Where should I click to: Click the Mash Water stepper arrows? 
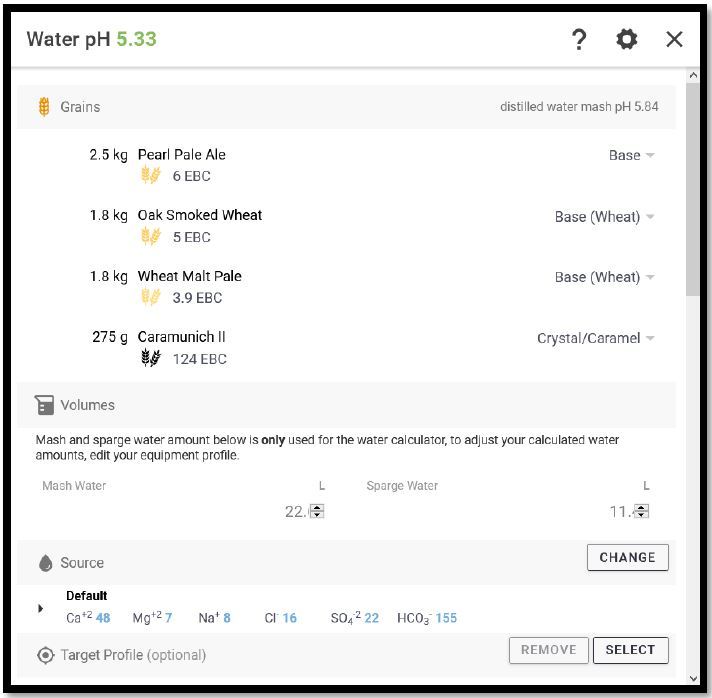coord(317,511)
